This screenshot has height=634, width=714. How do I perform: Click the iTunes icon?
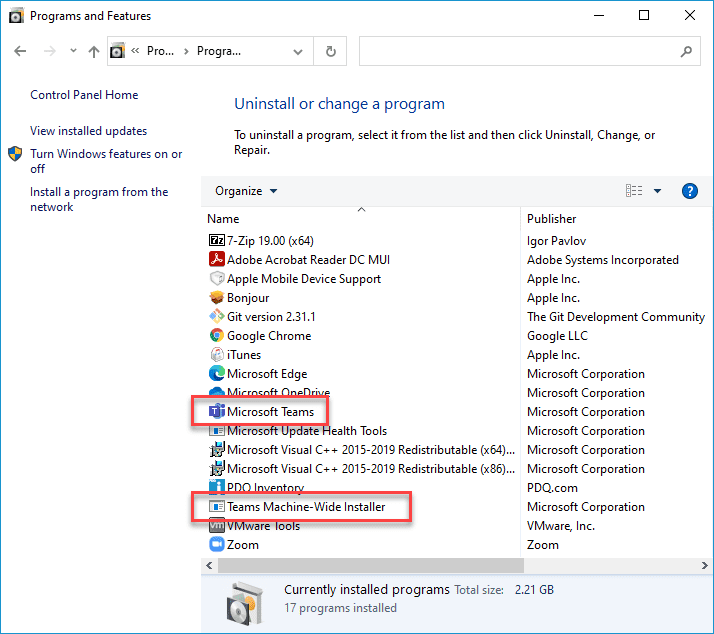pyautogui.click(x=217, y=354)
